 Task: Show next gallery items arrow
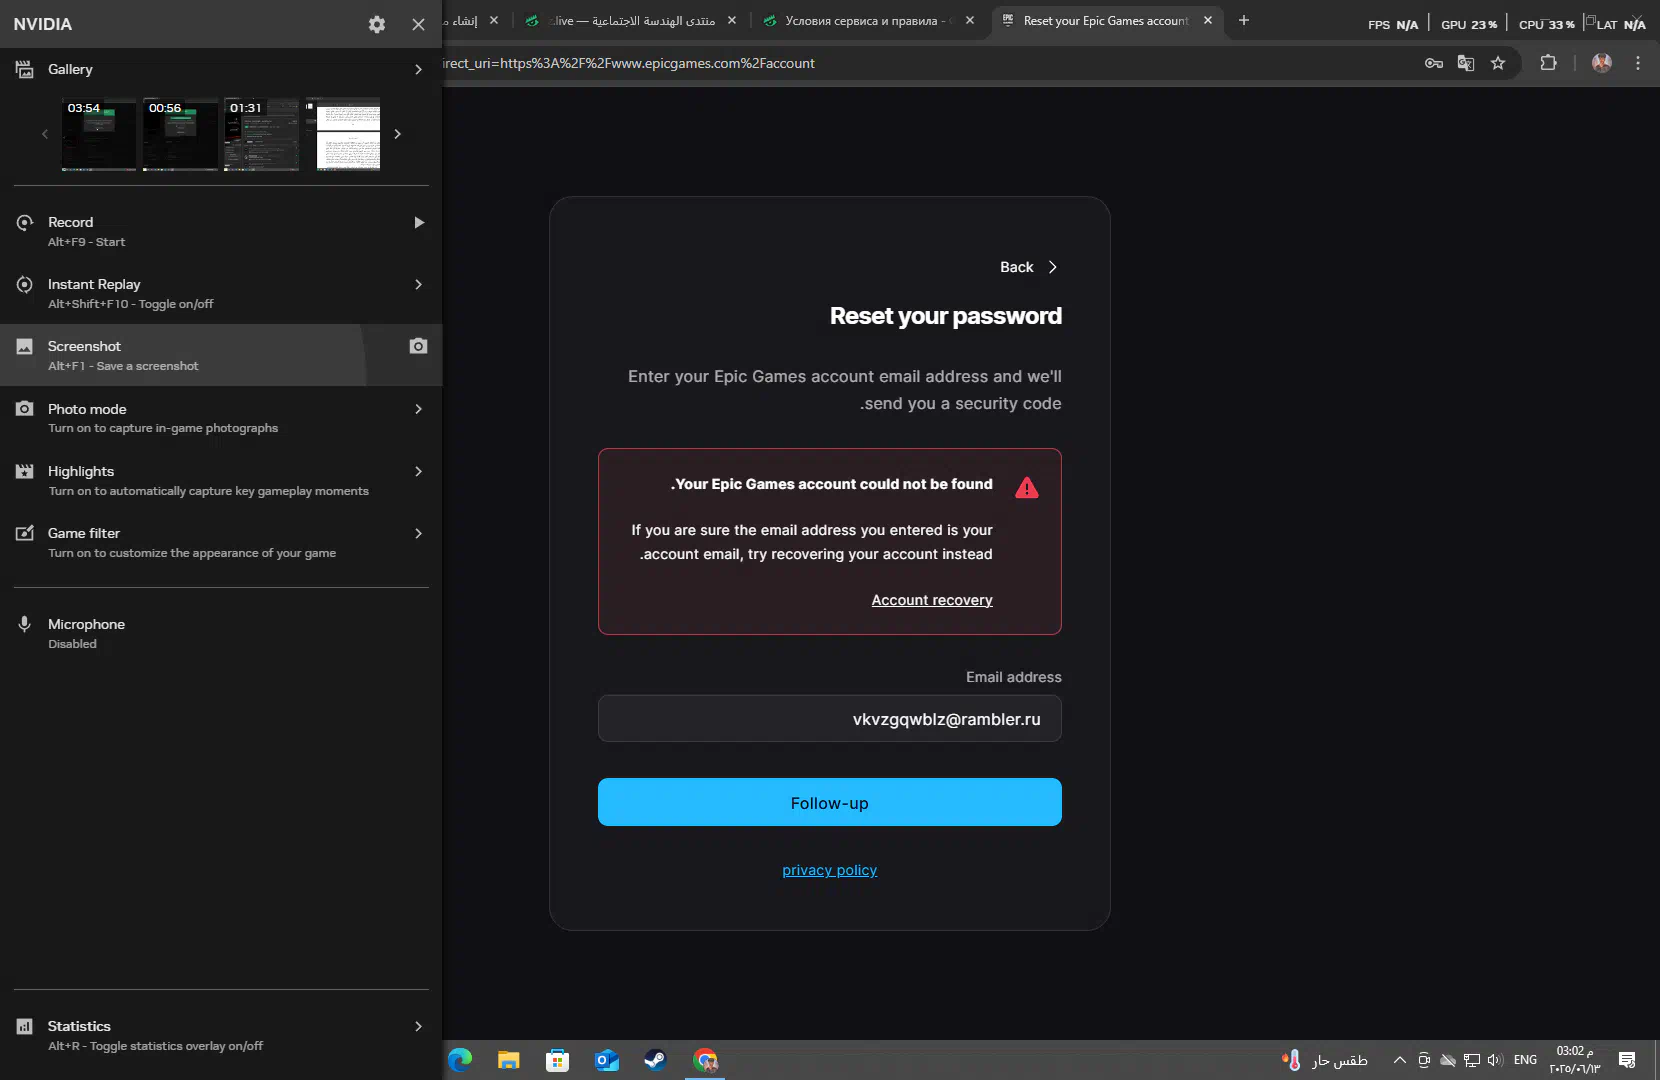coord(398,134)
